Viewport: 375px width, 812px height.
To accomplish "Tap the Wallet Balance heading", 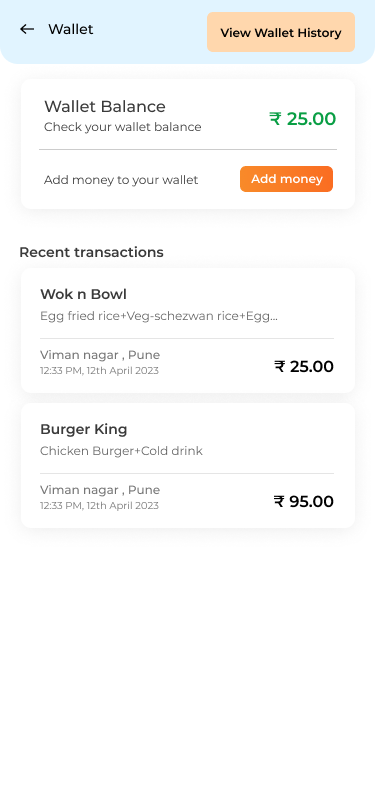I will click(x=105, y=106).
